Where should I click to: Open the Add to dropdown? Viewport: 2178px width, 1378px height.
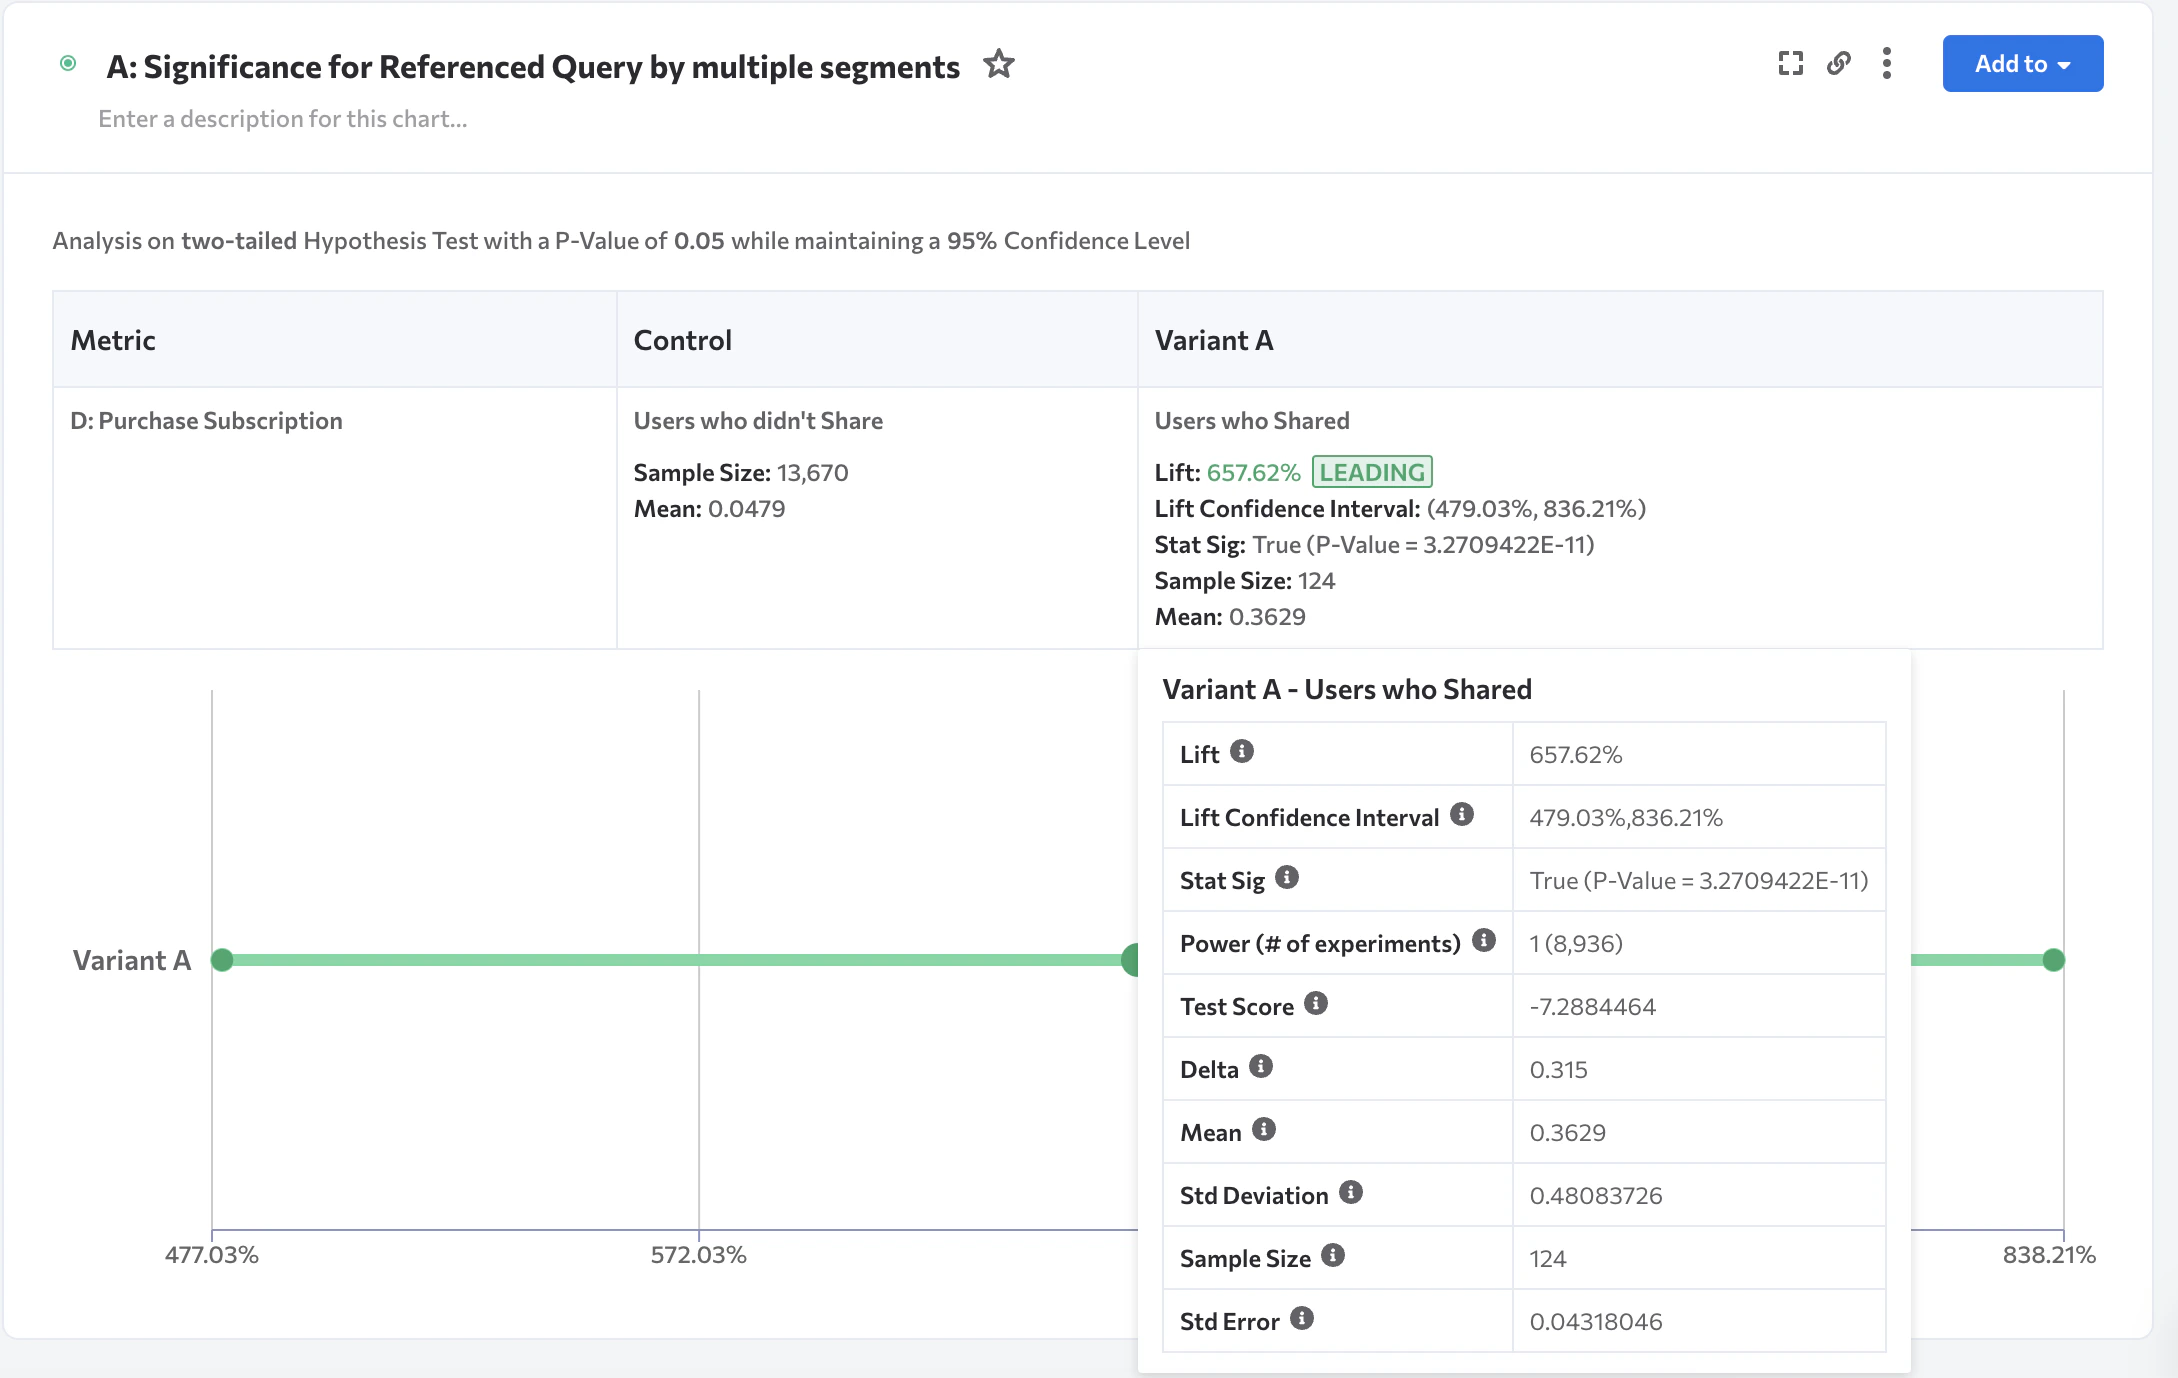tap(2022, 64)
